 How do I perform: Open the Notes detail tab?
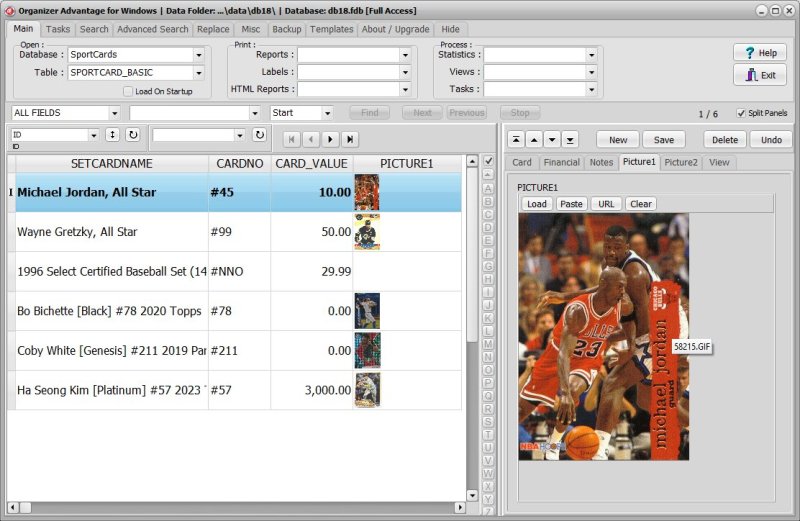coord(601,162)
